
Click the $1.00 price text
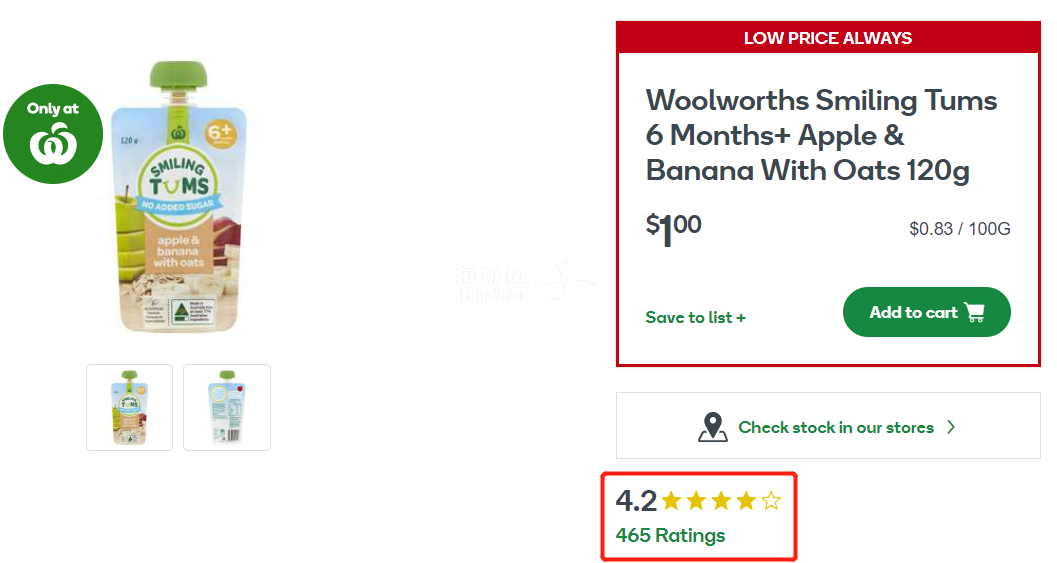(x=673, y=229)
